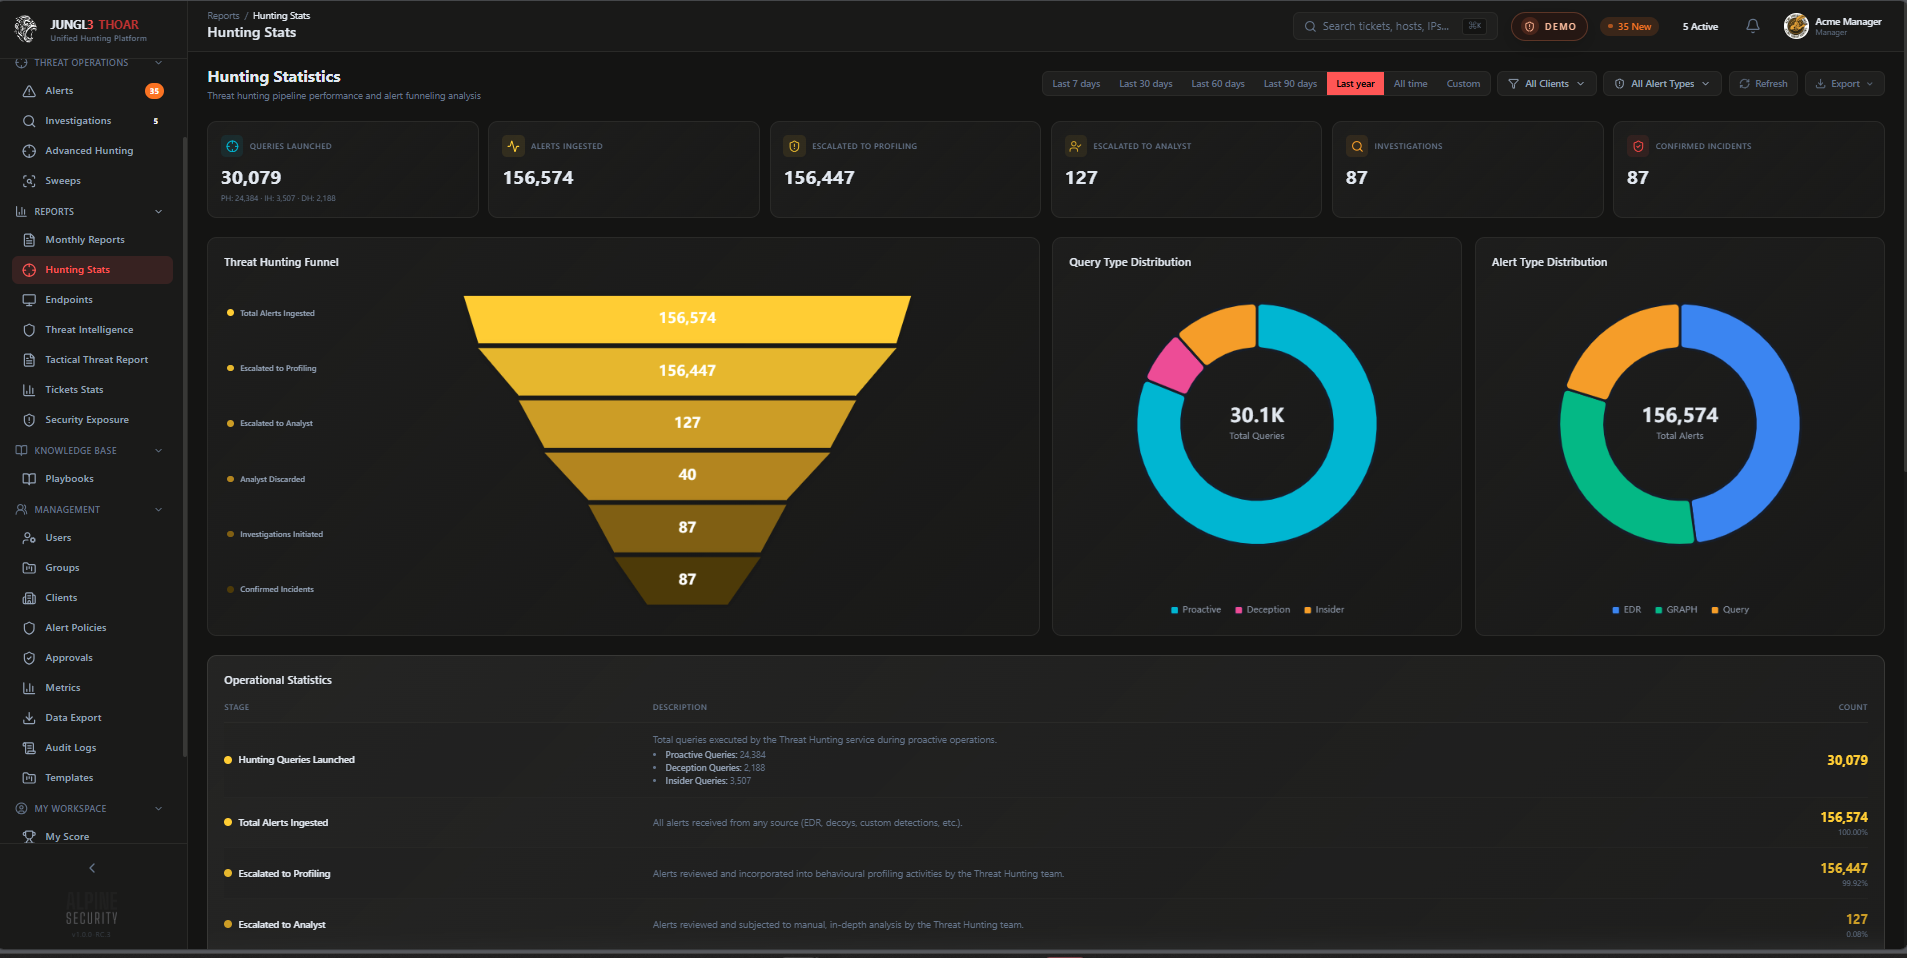Screen dimensions: 1907x958
Task: Click the Security Exposure shield icon
Action: coord(29,420)
